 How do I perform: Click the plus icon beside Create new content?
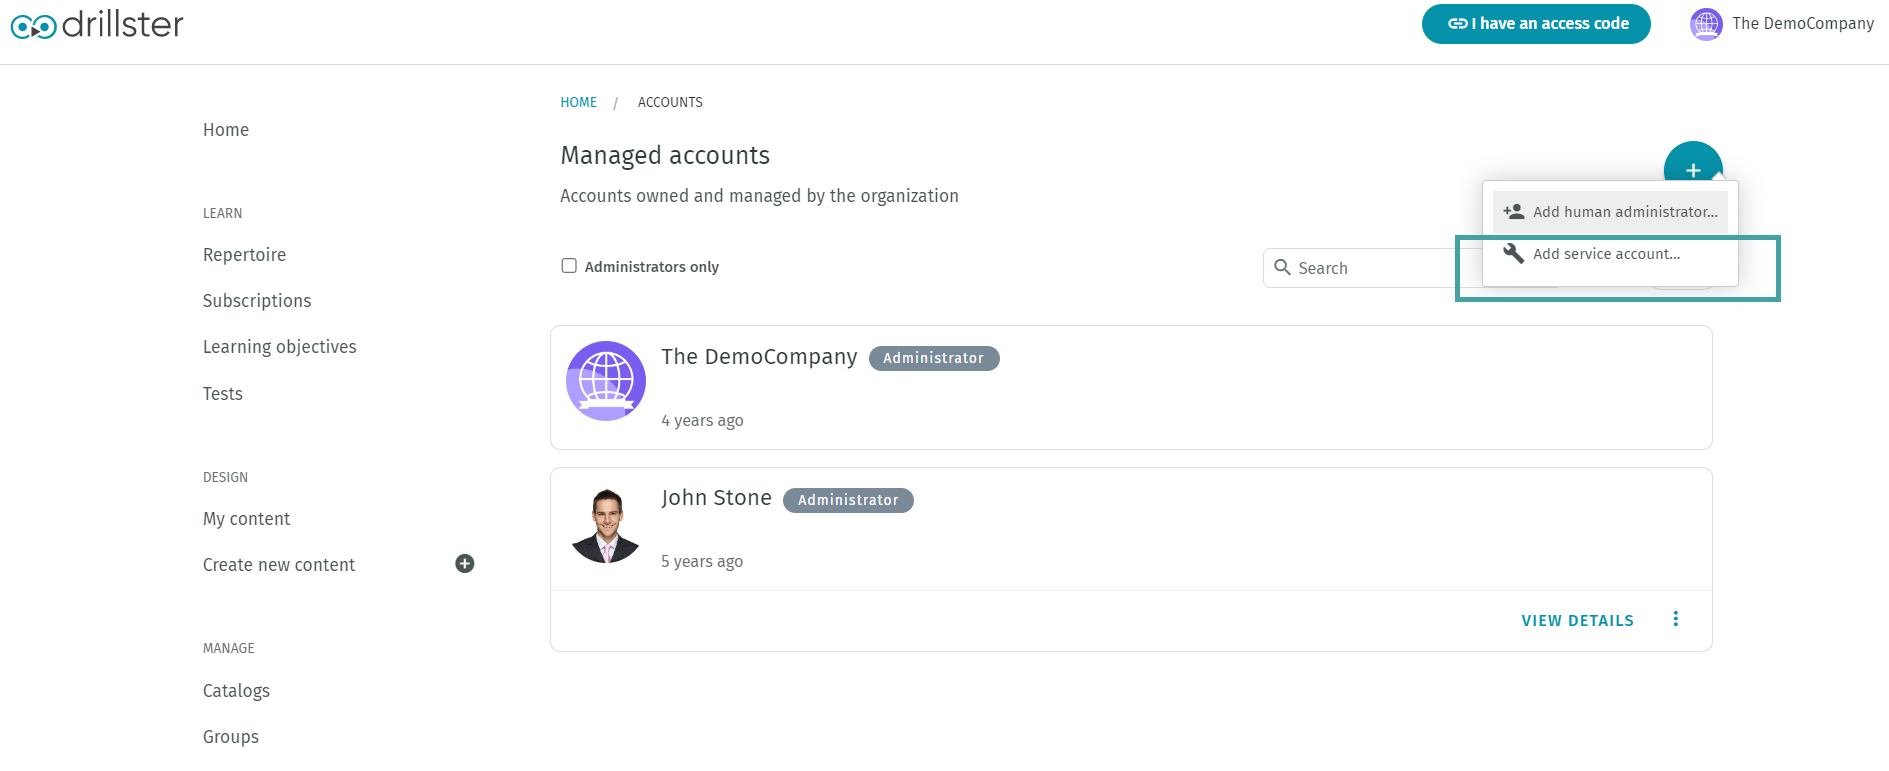click(465, 564)
